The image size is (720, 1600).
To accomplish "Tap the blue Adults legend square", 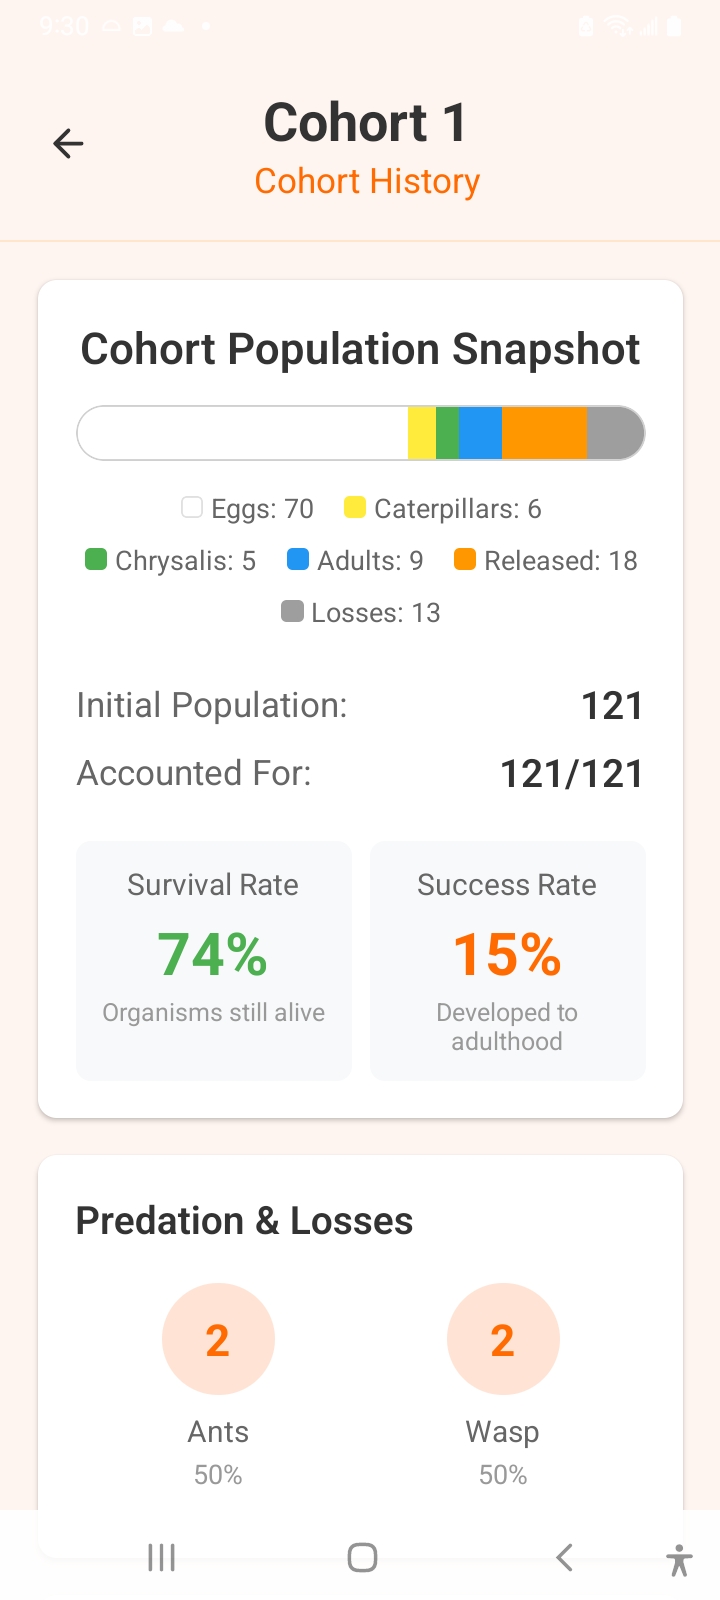I will coord(298,560).
